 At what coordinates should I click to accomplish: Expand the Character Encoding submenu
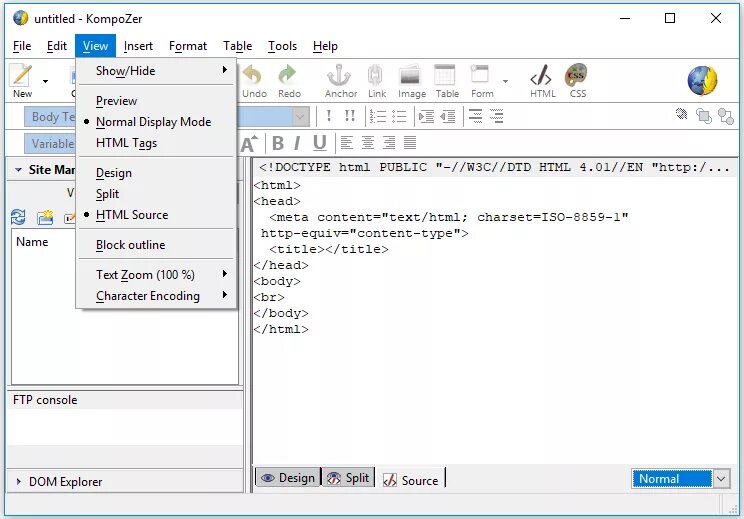[157, 296]
